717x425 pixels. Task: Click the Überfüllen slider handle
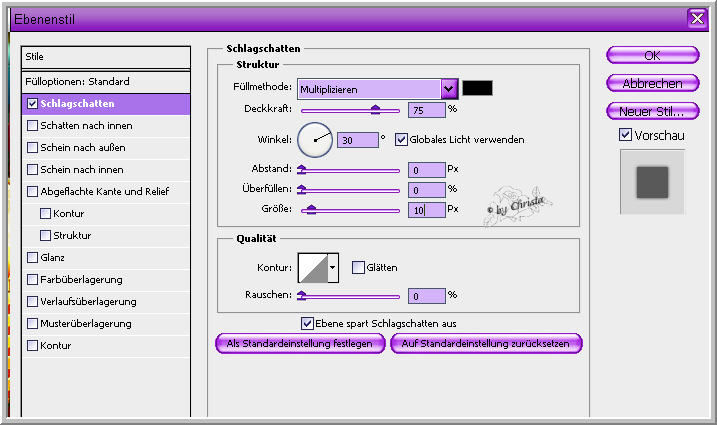[302, 189]
